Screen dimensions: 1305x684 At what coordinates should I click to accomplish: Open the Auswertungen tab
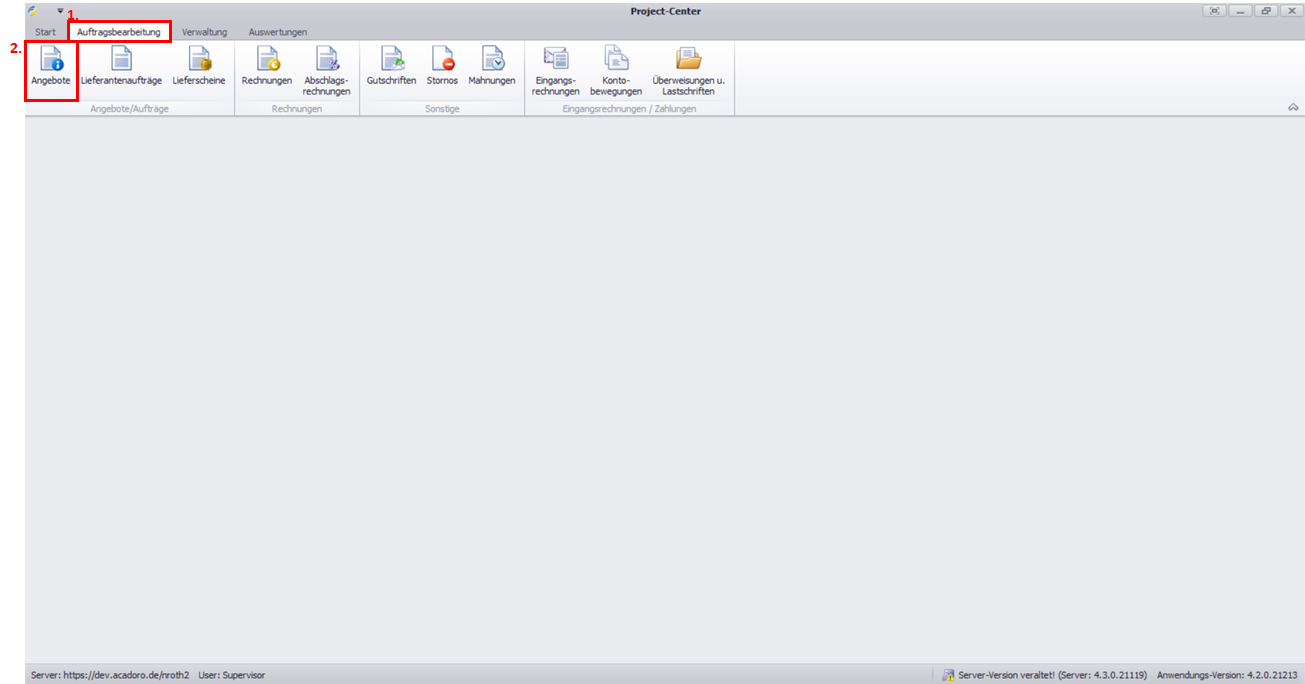(x=278, y=32)
